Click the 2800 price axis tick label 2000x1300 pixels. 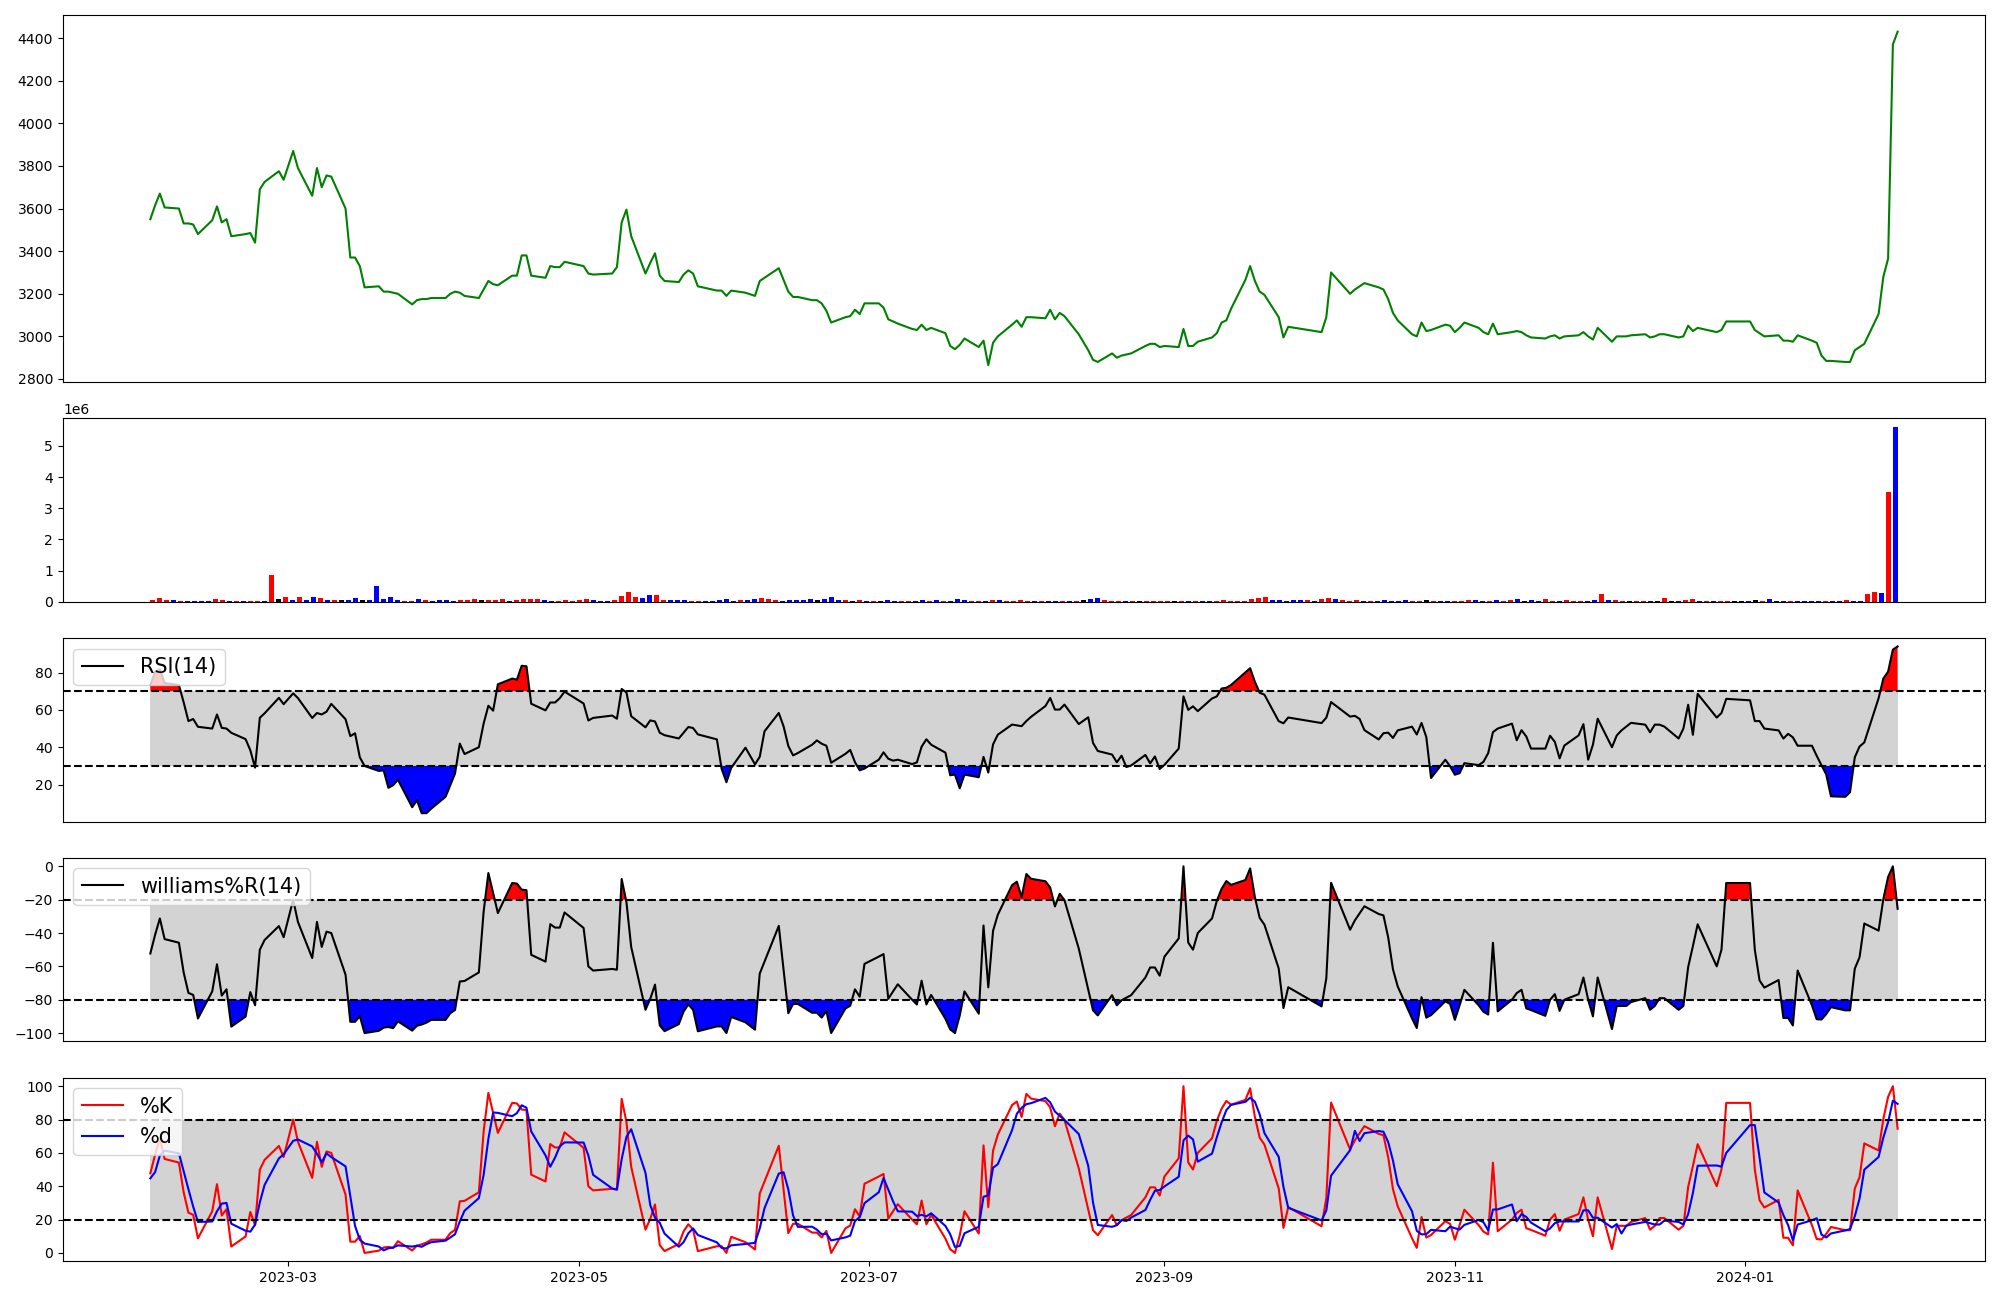click(36, 380)
